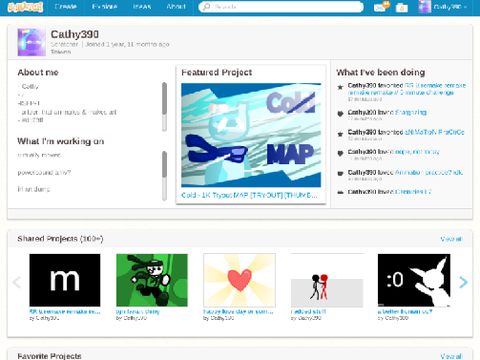
Task: Show next shared projects with right arrow
Action: point(463,282)
